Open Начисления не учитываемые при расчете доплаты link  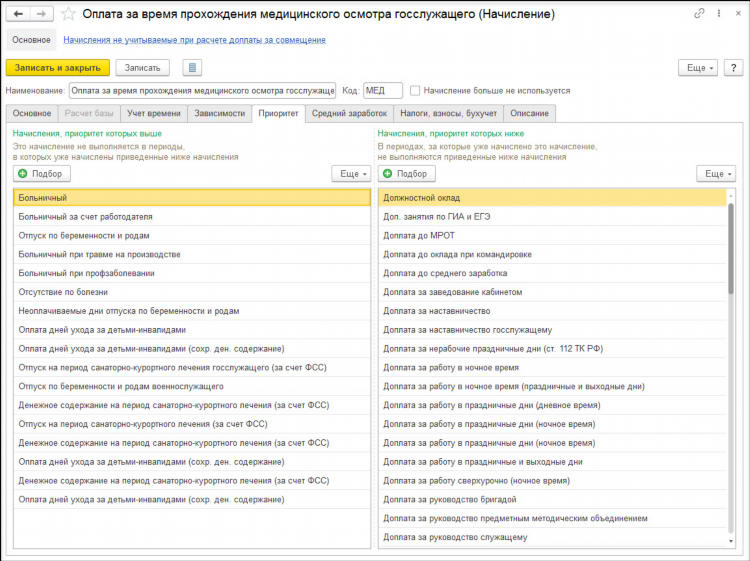click(194, 40)
